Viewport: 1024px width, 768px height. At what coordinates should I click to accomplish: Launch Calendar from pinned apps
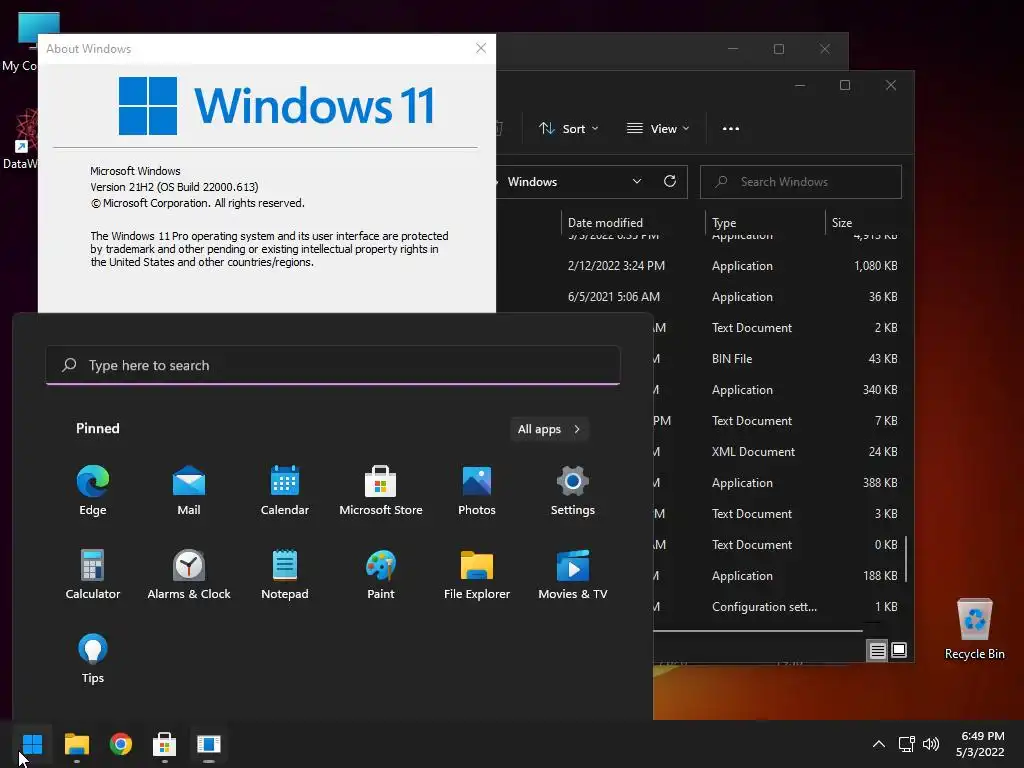285,490
